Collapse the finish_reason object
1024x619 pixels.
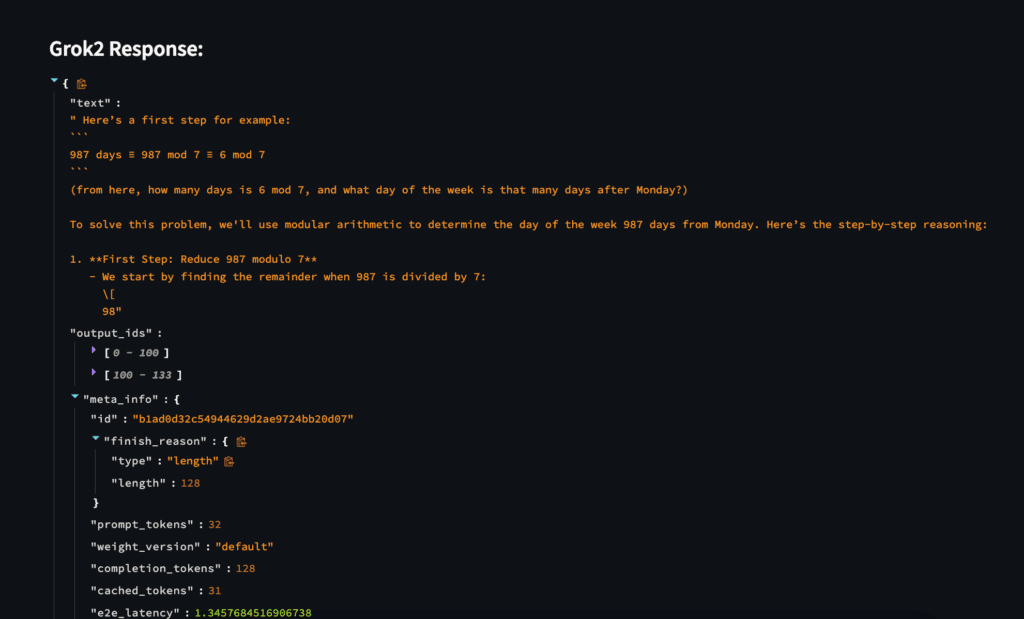click(96, 438)
